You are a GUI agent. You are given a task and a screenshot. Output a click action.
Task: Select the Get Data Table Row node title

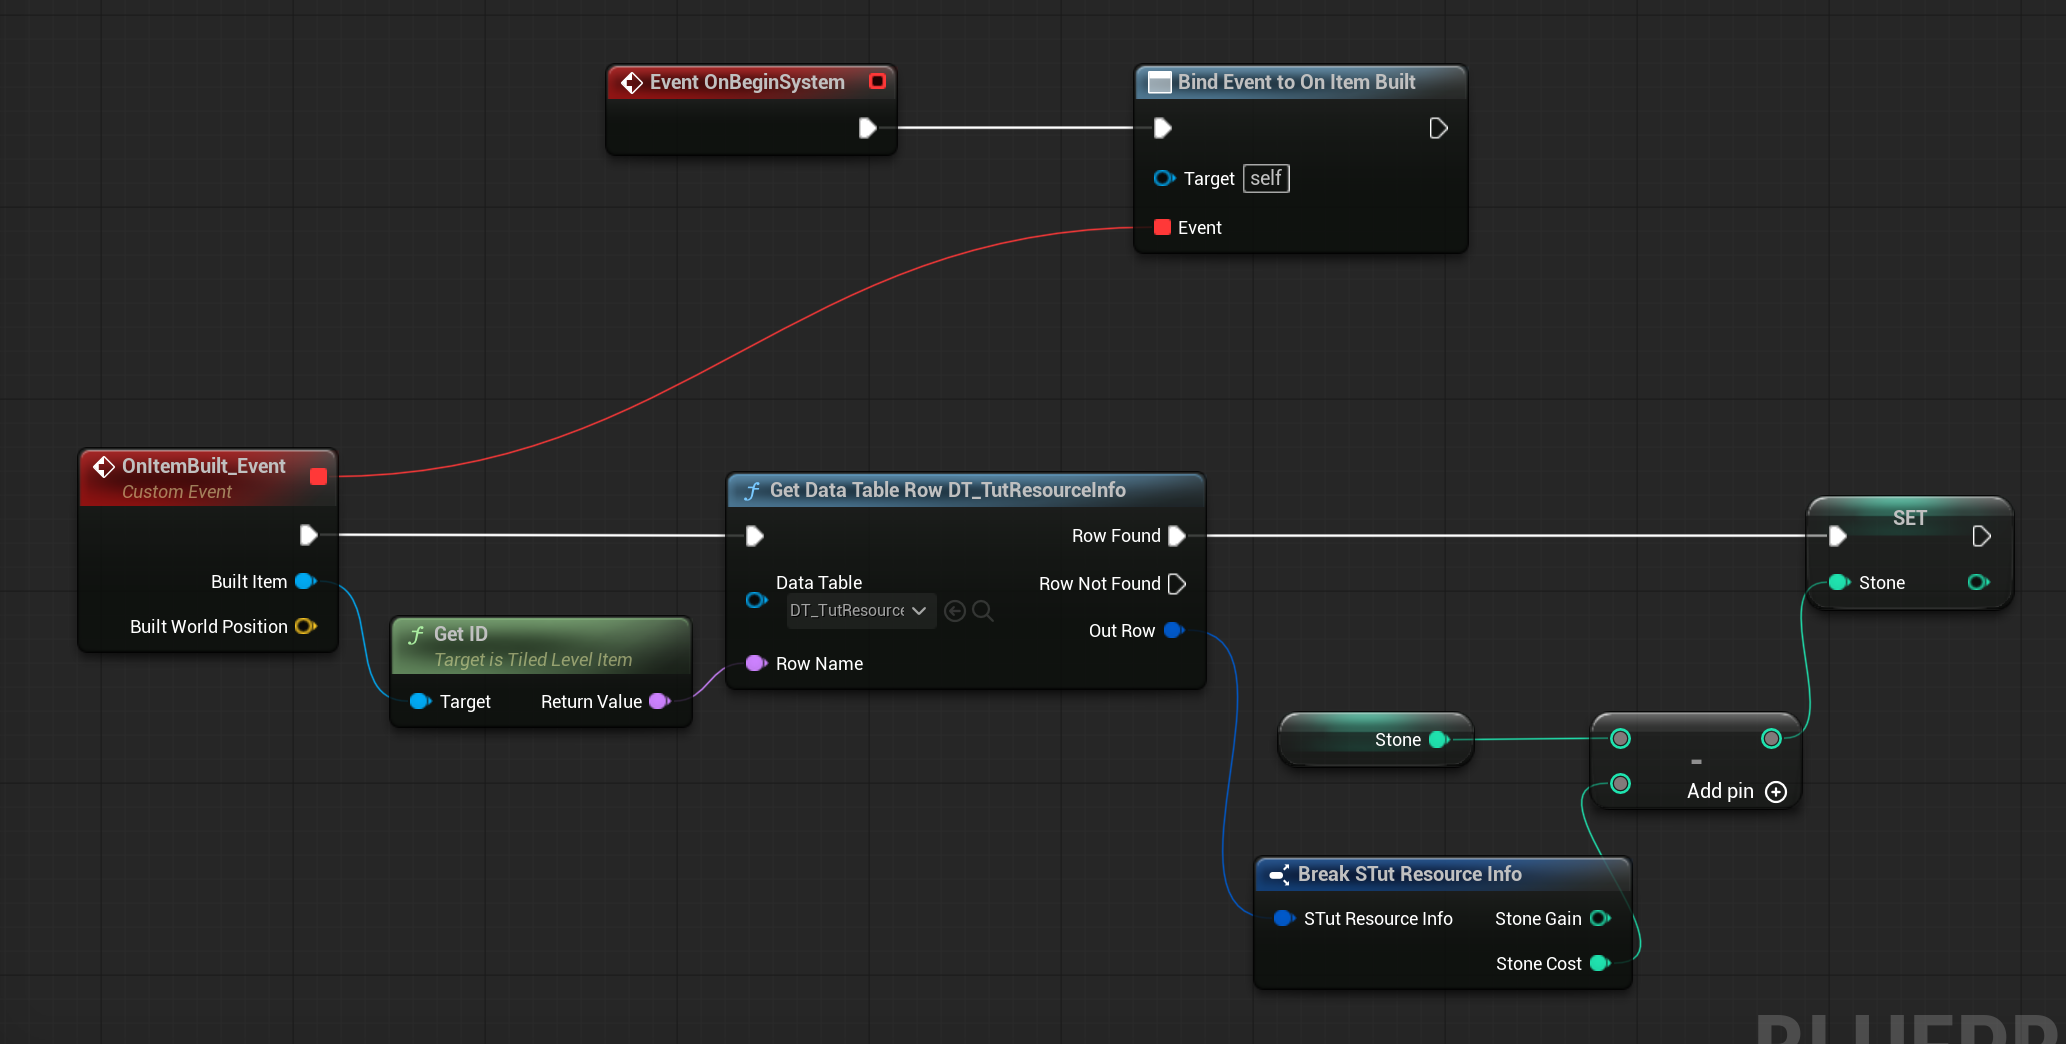947,490
